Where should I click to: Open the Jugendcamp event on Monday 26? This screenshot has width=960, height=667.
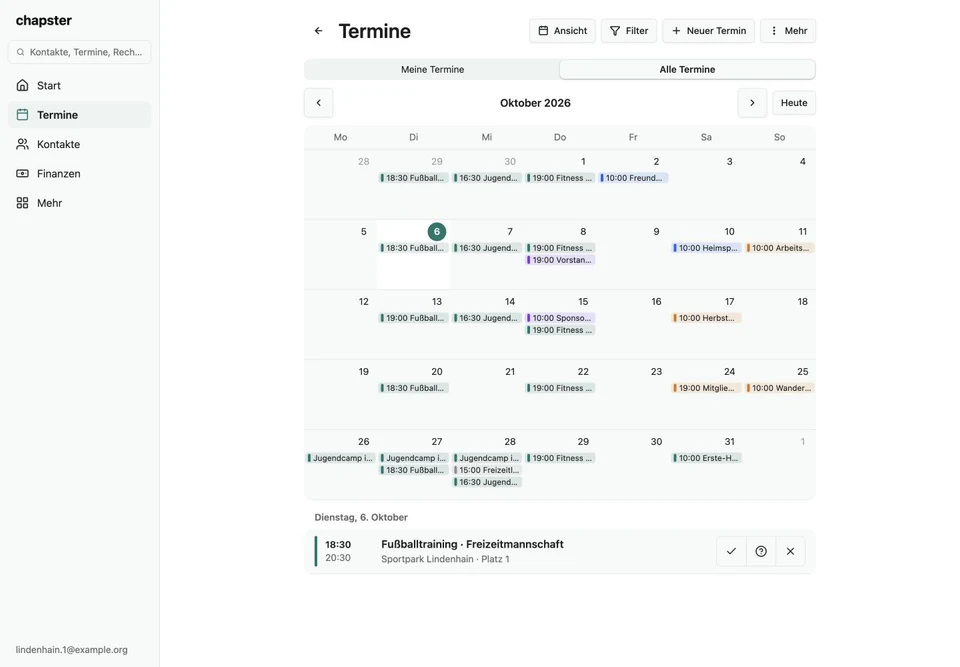click(x=340, y=458)
